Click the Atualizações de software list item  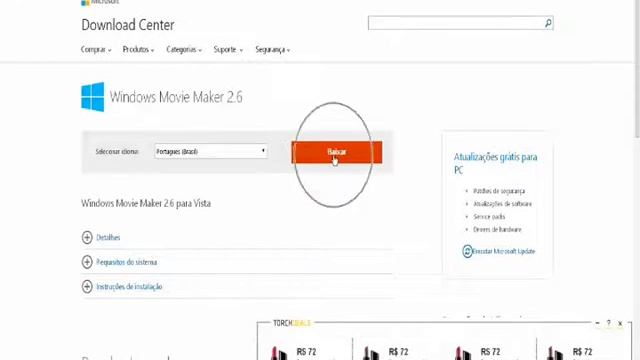[x=502, y=204]
